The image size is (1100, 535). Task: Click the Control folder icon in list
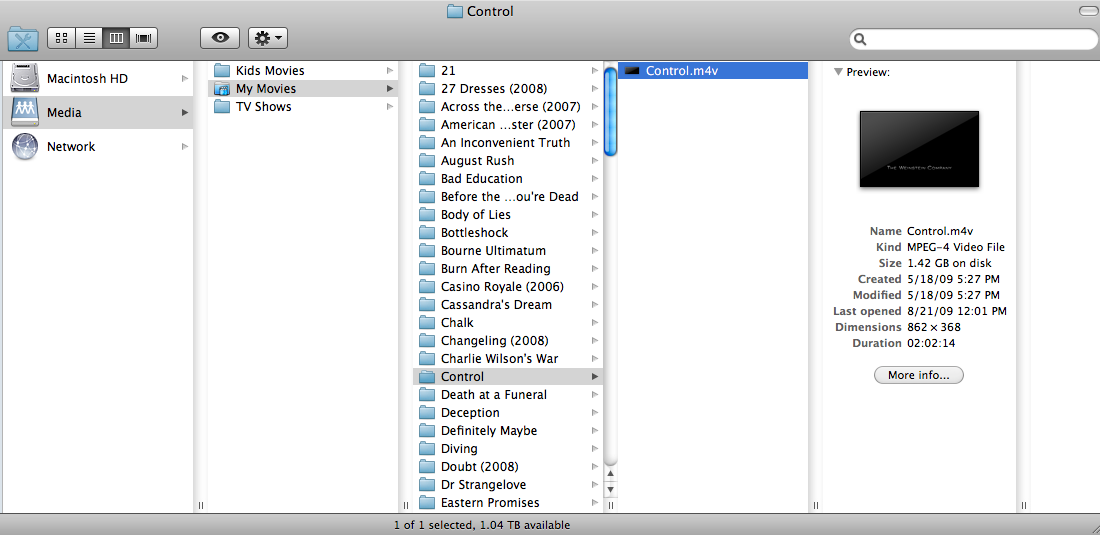tap(427, 377)
